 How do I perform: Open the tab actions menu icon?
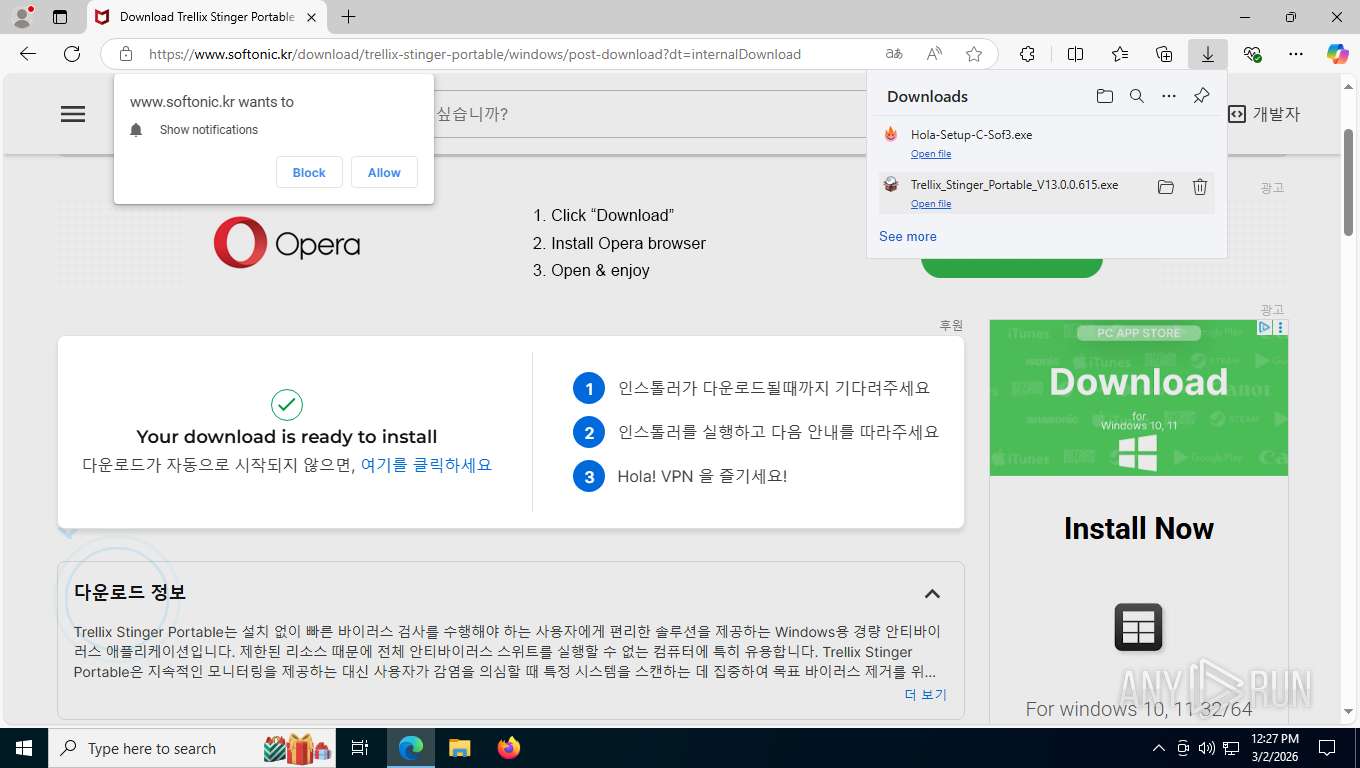coord(60,17)
